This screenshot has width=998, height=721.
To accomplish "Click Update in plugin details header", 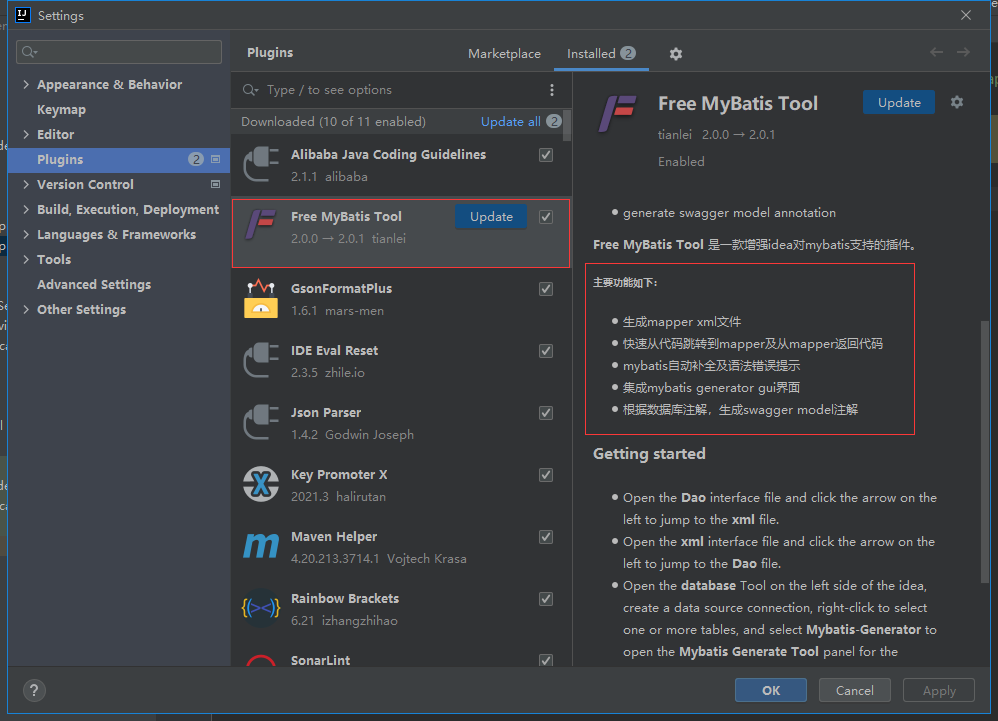I will point(899,102).
